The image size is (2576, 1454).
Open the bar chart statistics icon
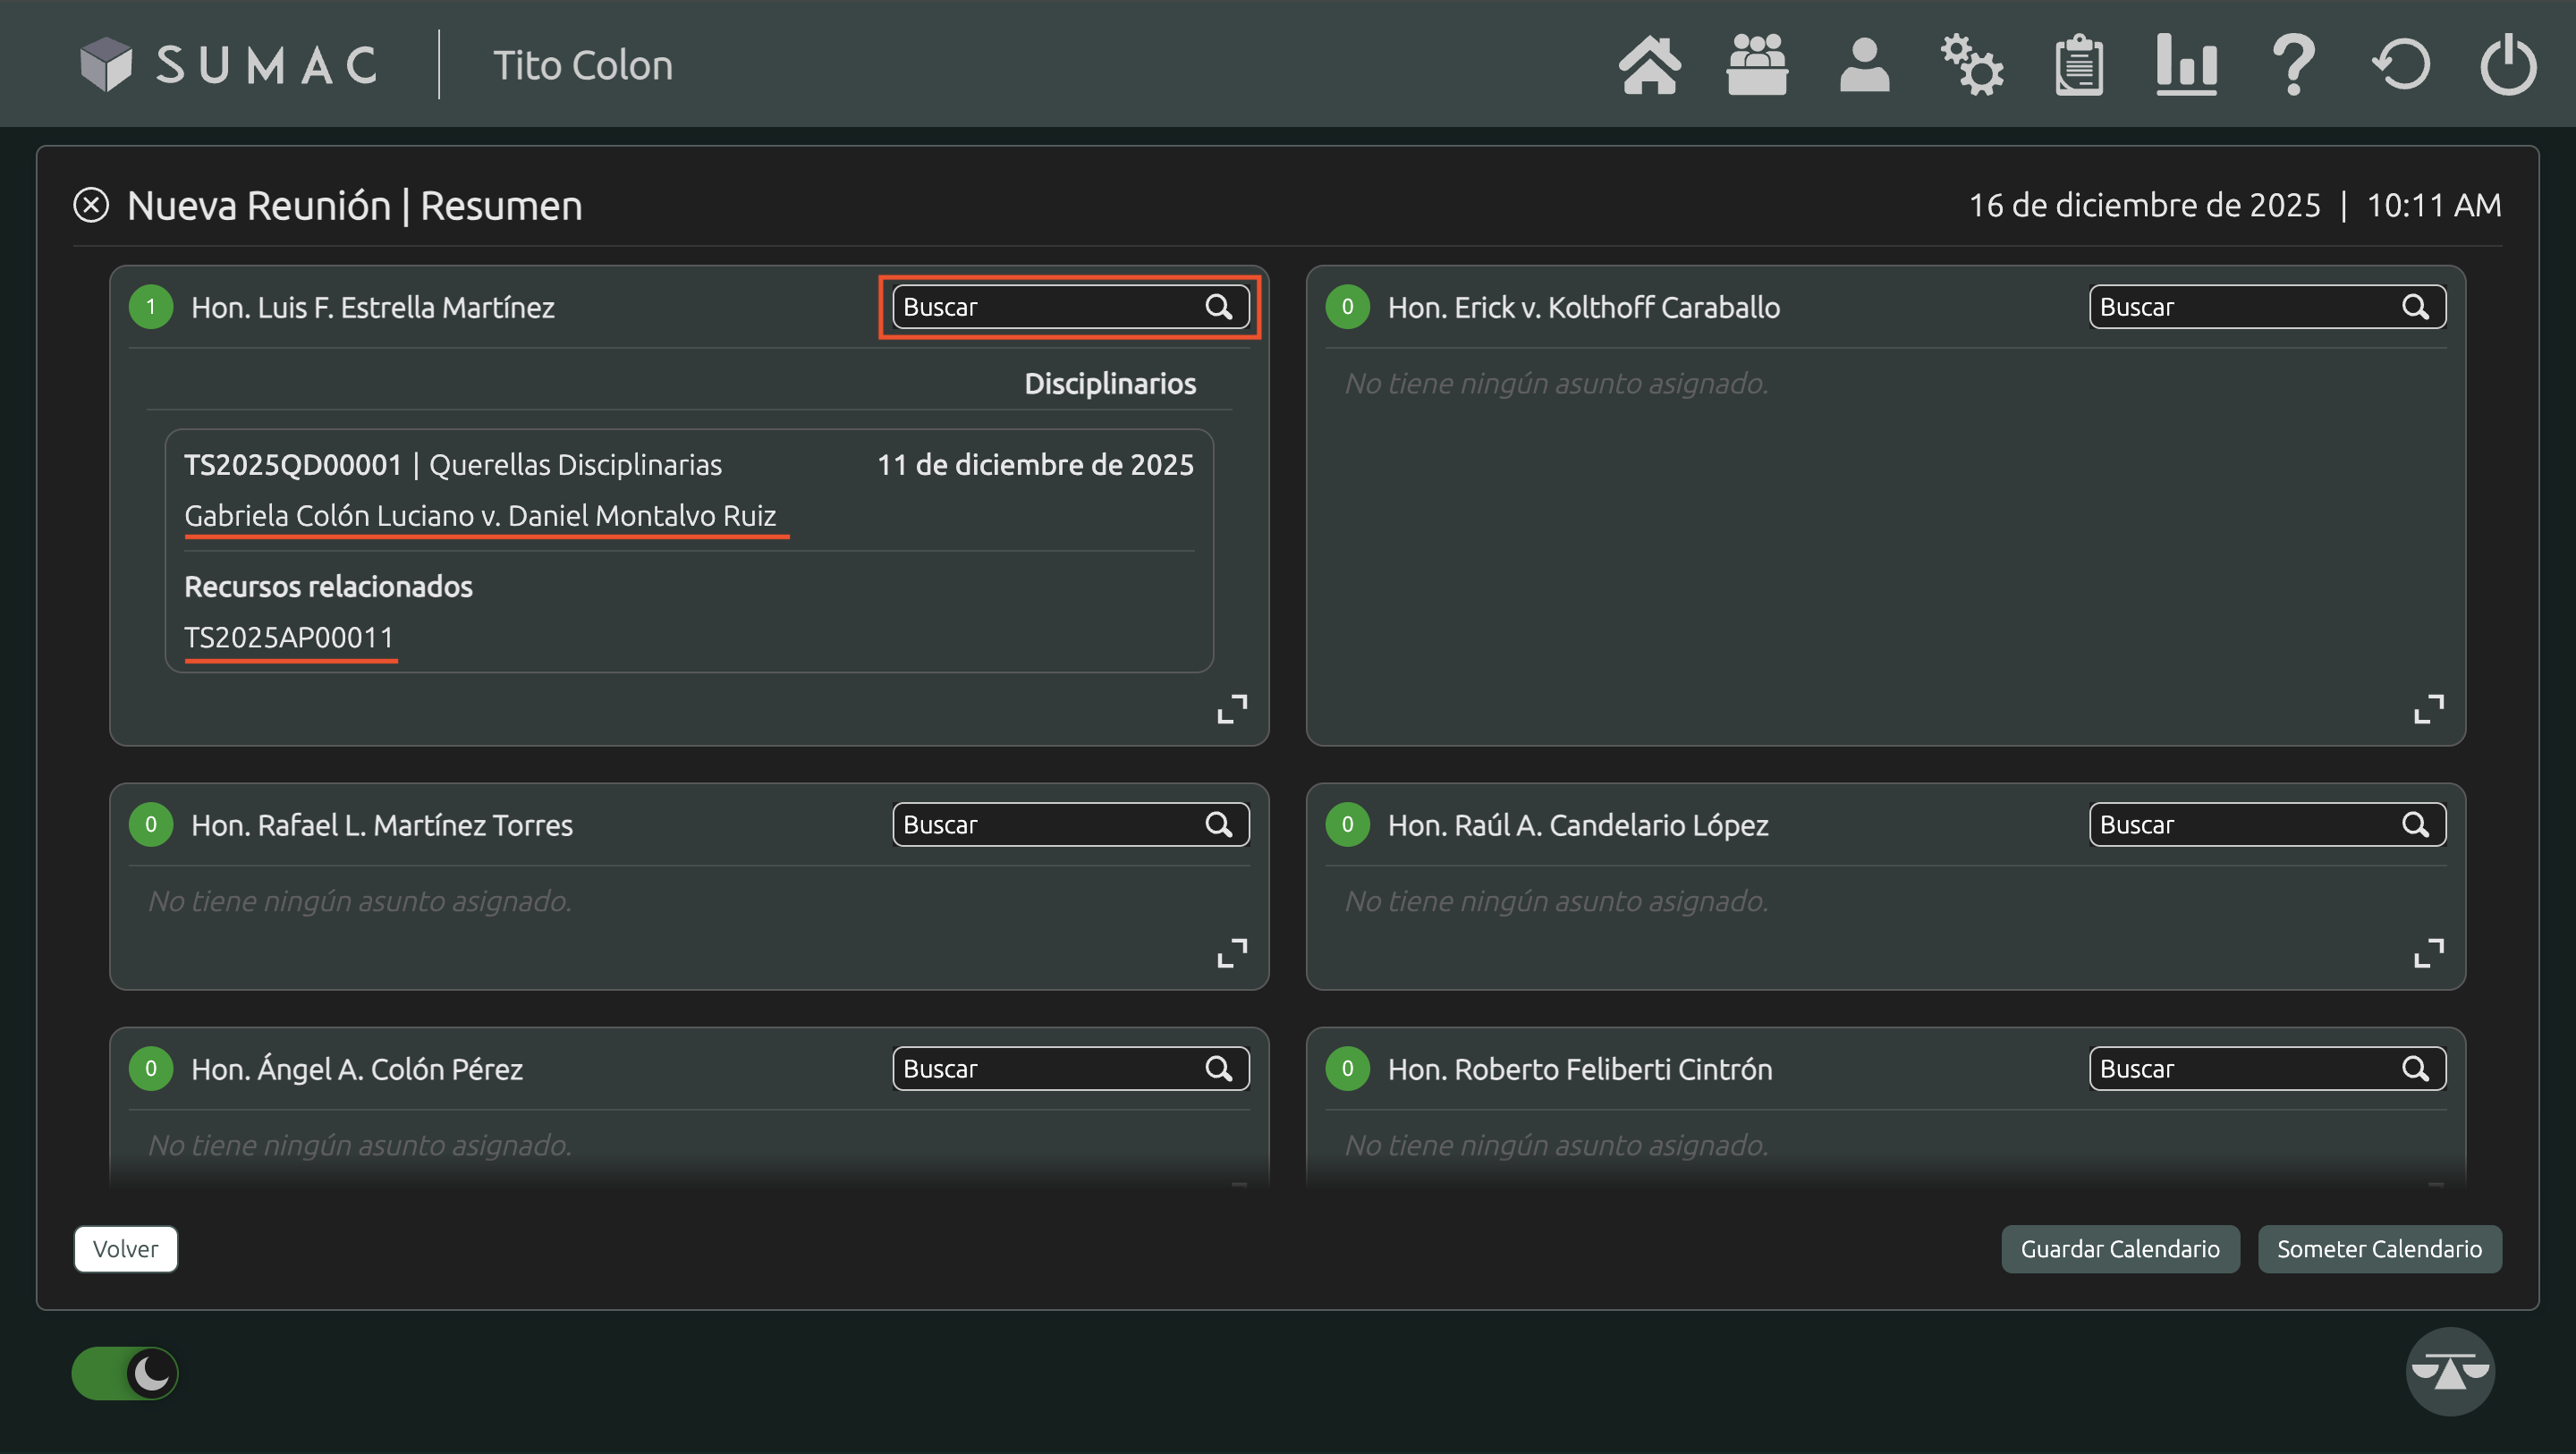tap(2187, 65)
